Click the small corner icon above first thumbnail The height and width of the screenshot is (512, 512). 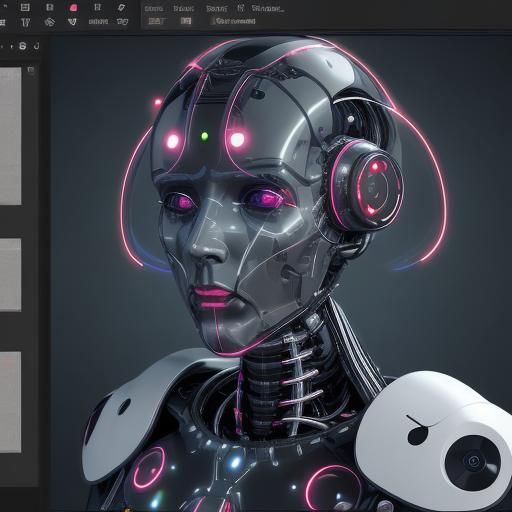tap(31, 70)
